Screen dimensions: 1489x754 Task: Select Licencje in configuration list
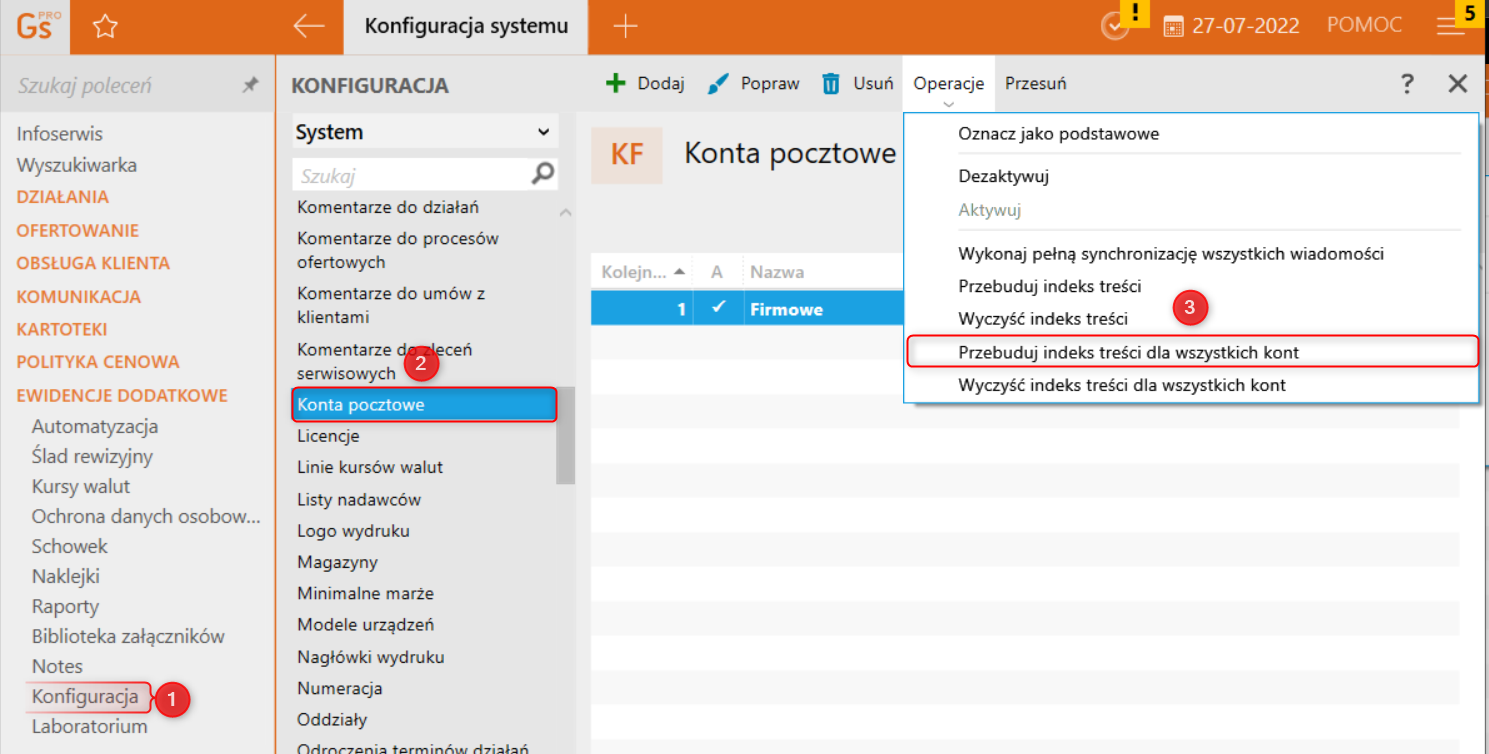(x=328, y=436)
